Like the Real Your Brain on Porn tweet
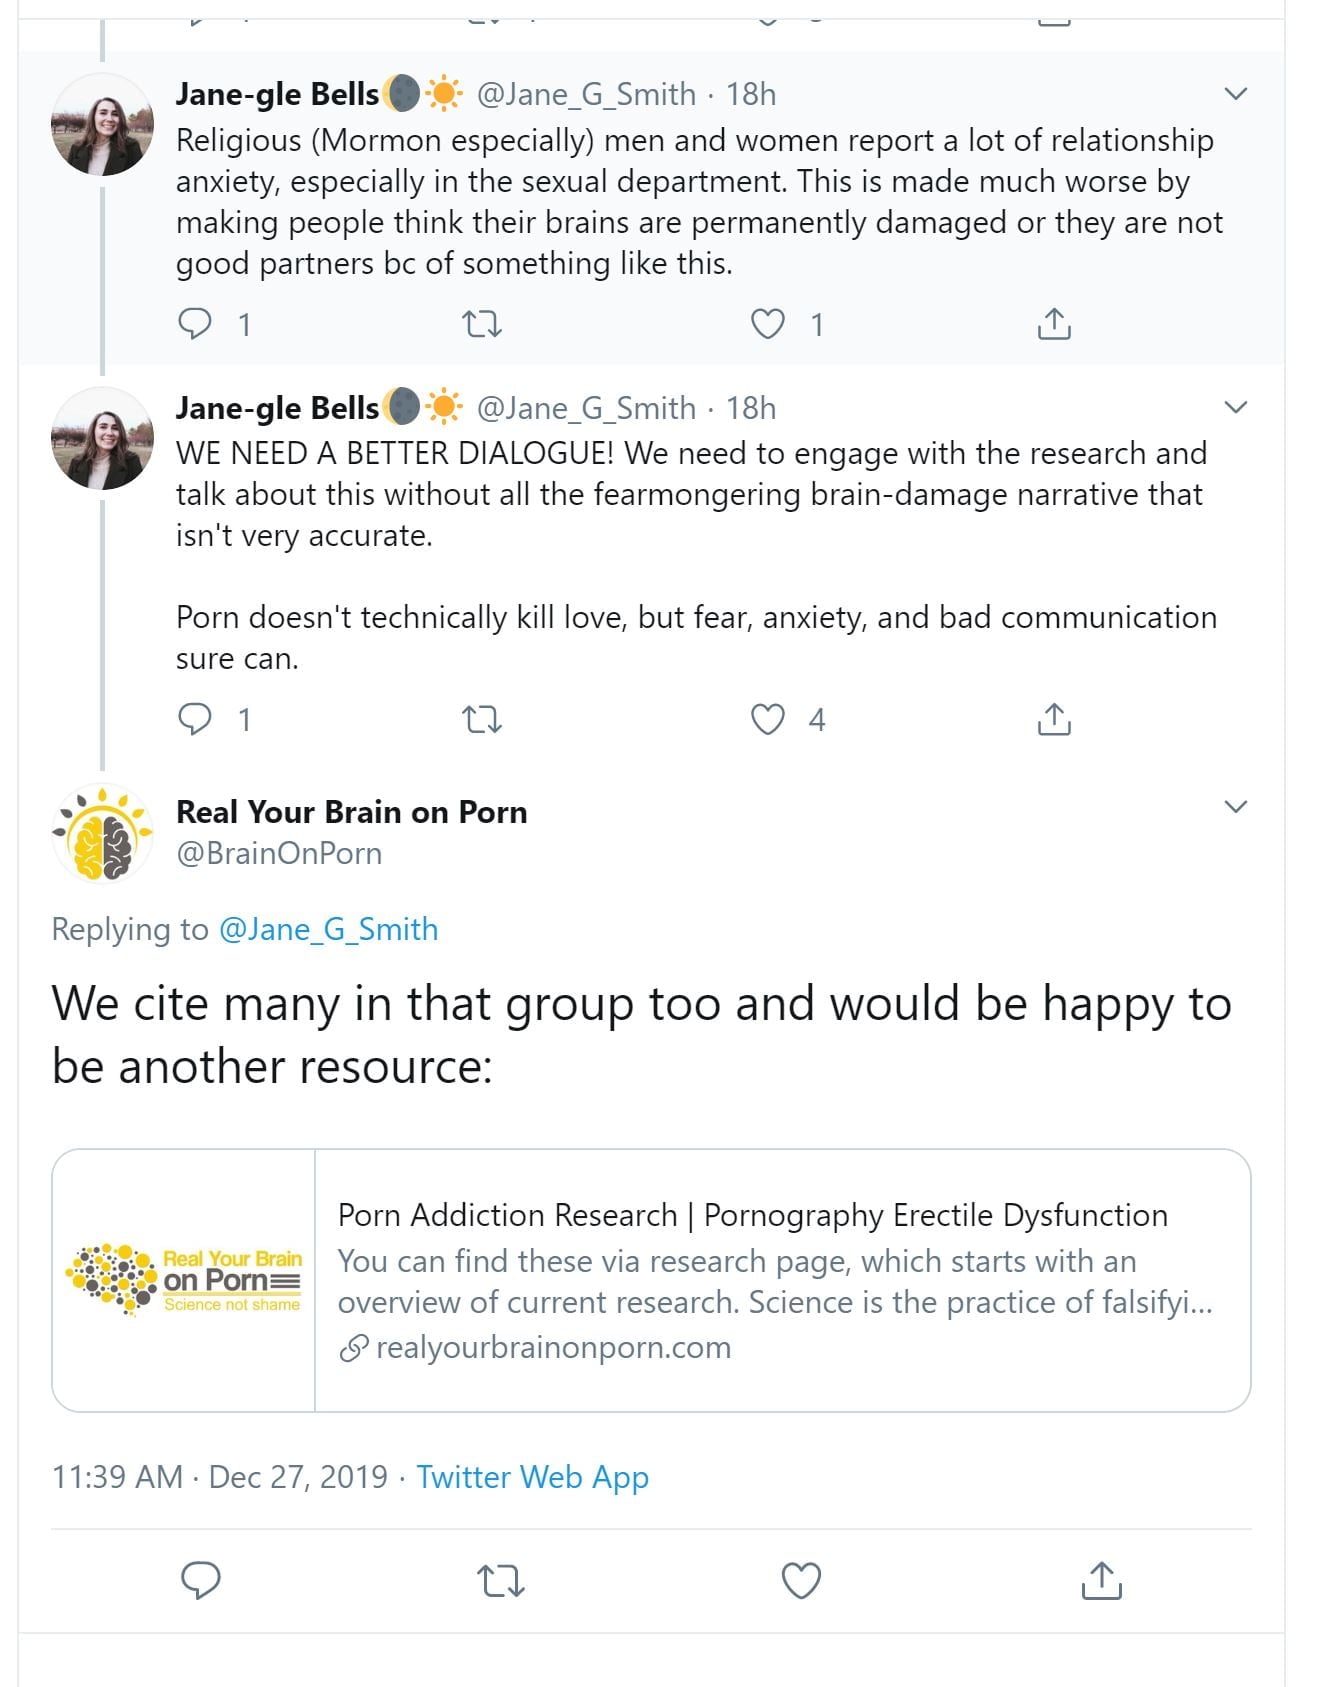Viewport: 1319px width, 1687px height. [800, 1580]
